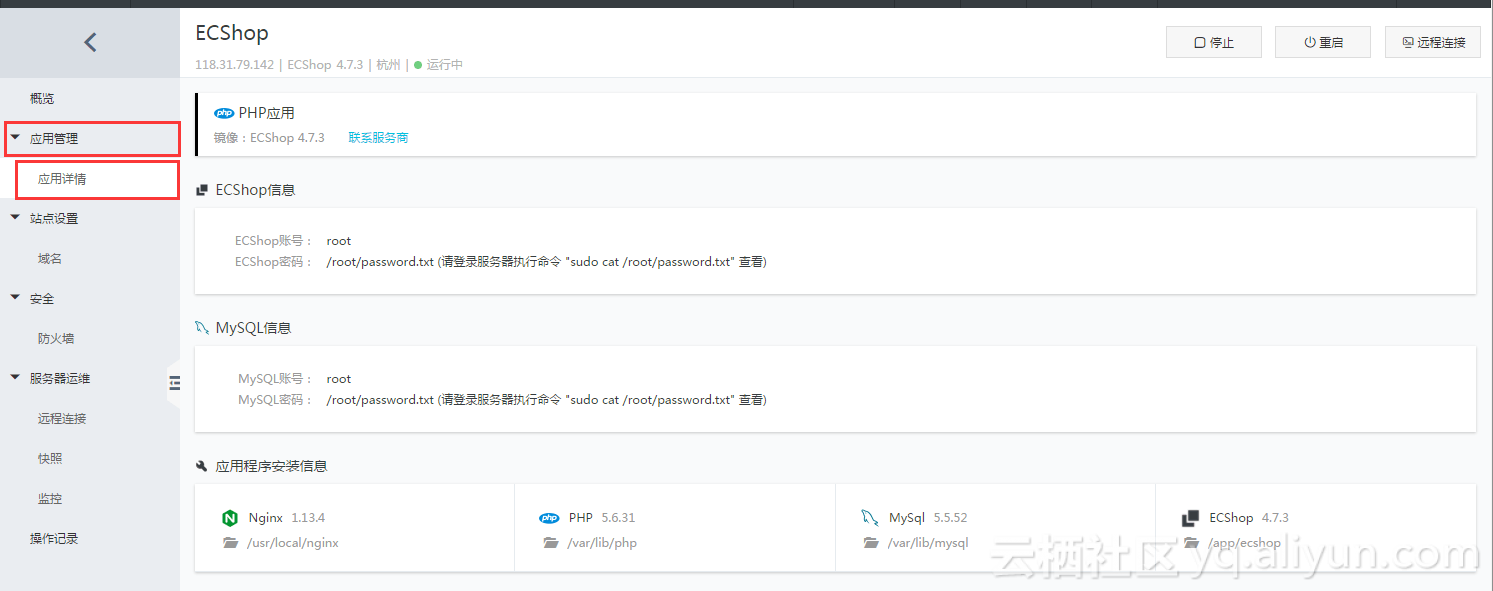Screen dimensions: 1493x591
Task: Collapse the 安全 section arrow
Action: [x=15, y=298]
